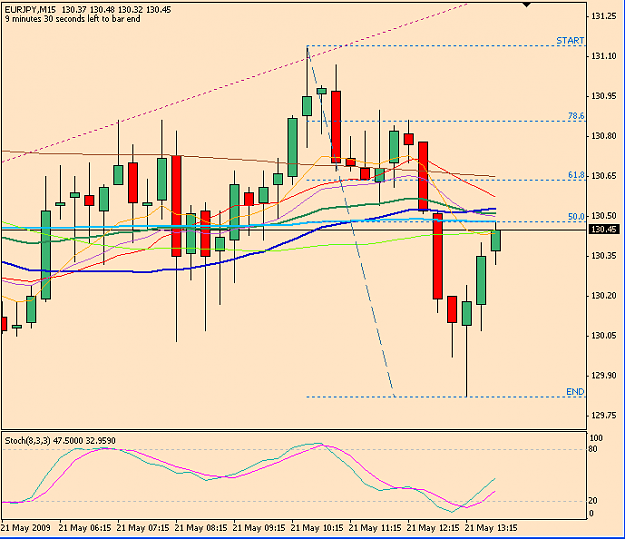
Task: Click the latest forming green candle
Action: coord(496,240)
